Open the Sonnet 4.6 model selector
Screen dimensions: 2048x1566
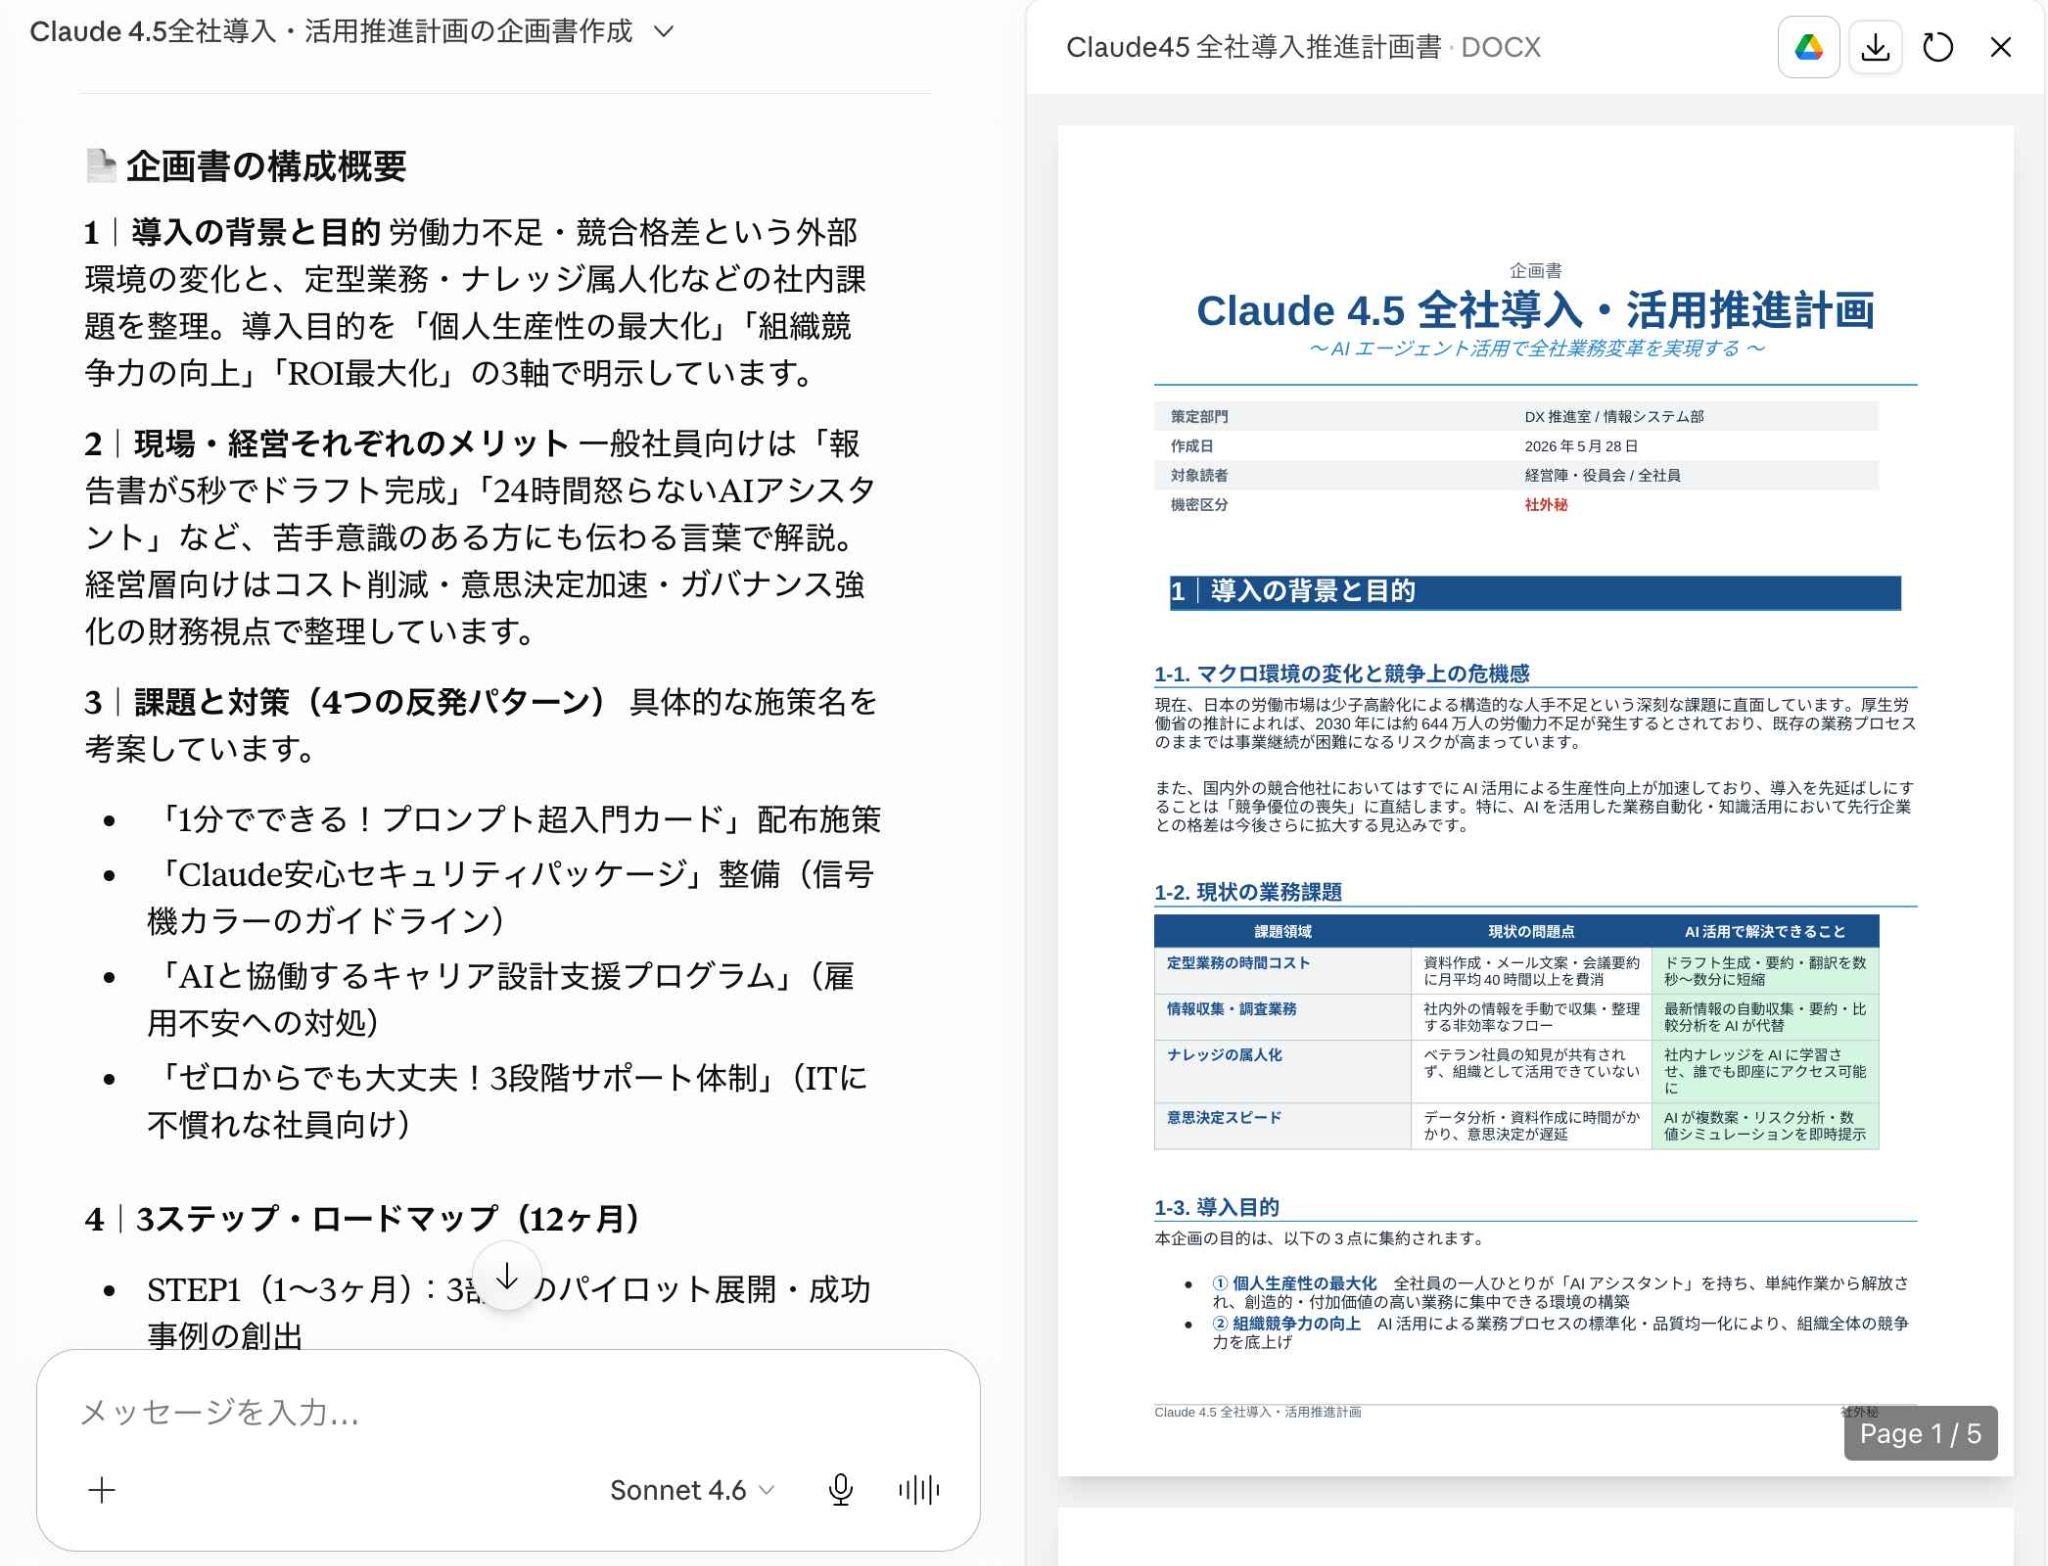tap(692, 1489)
